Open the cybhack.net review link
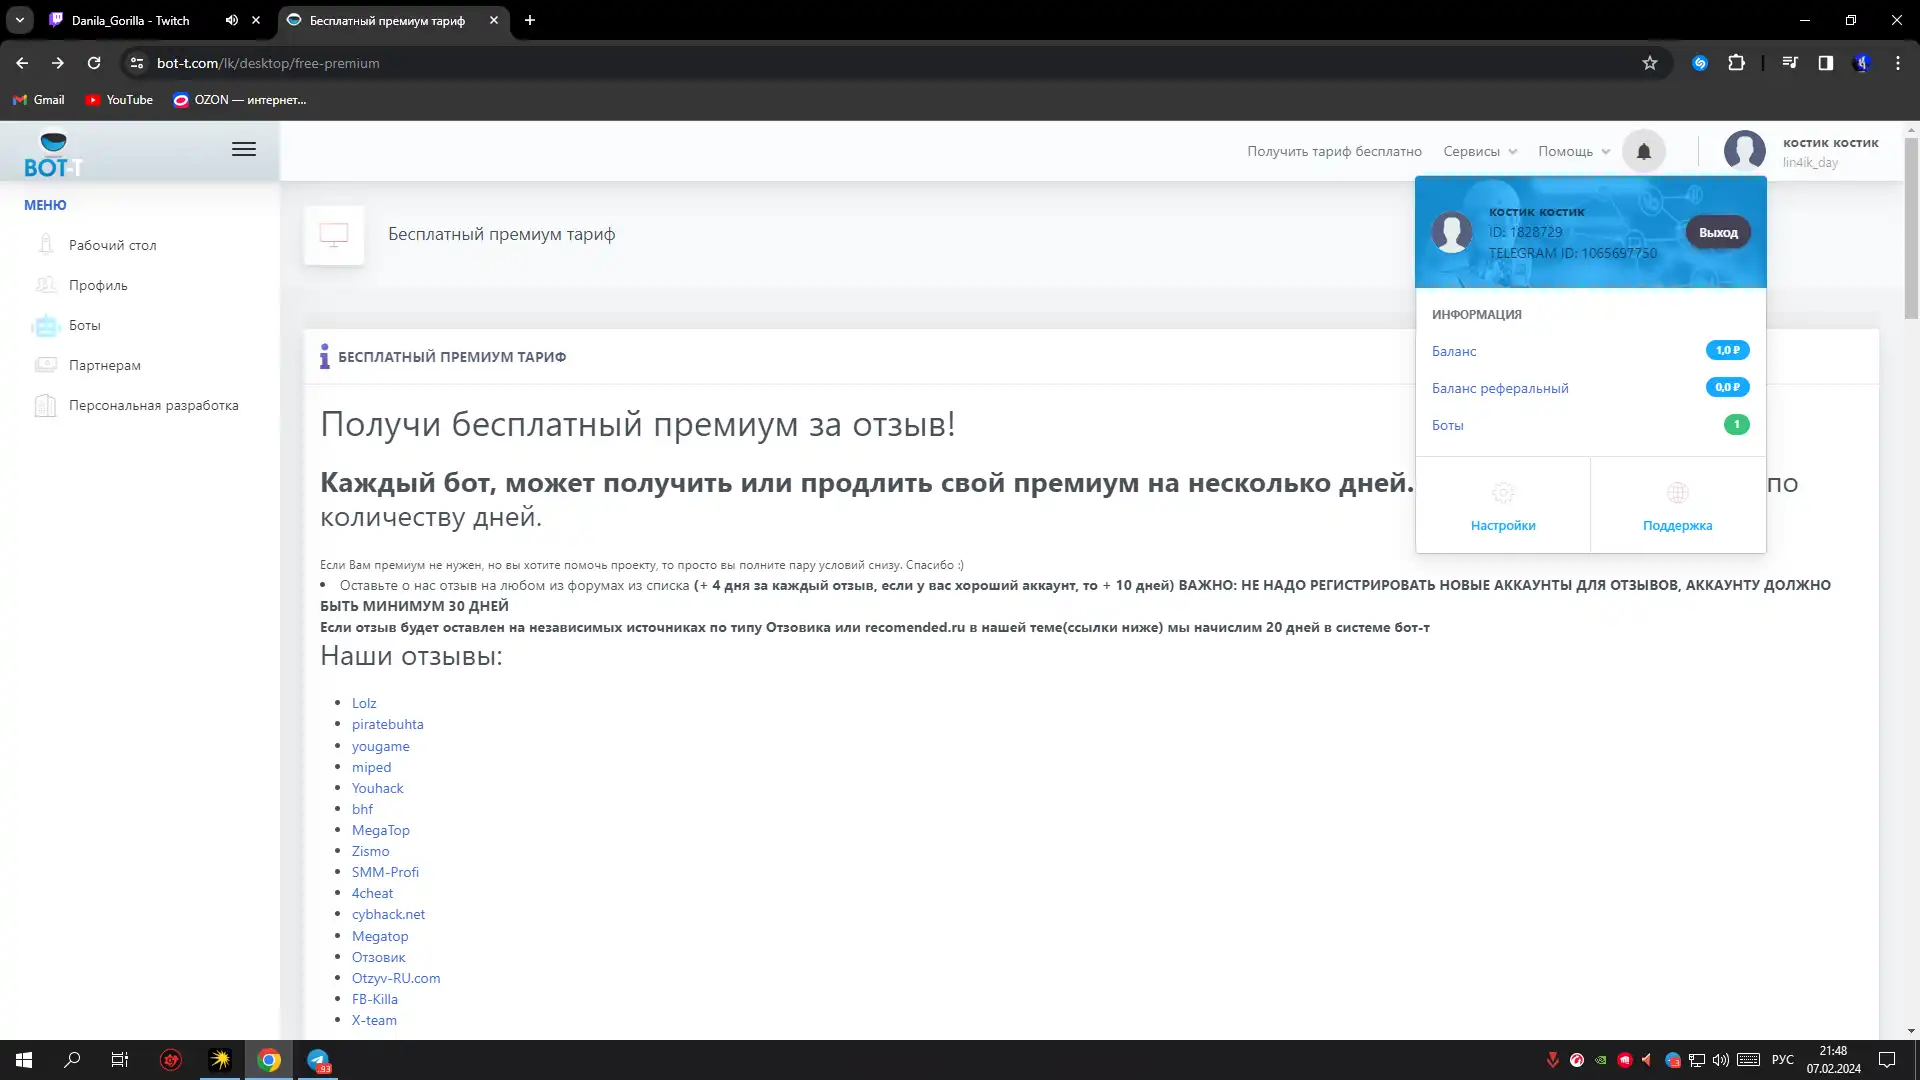Screen dimensions: 1920x1080 coord(388,914)
